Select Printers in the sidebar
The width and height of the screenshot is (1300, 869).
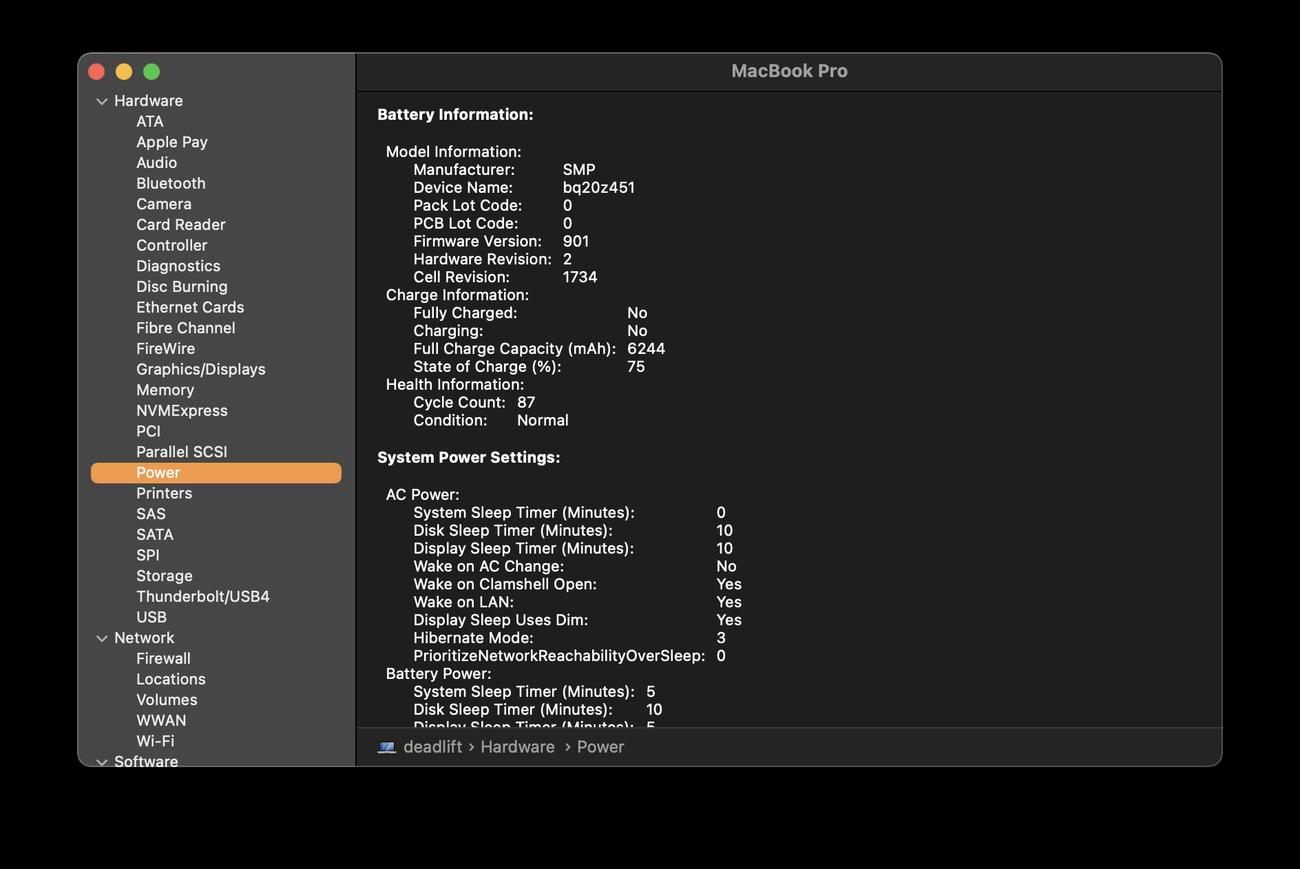[164, 493]
